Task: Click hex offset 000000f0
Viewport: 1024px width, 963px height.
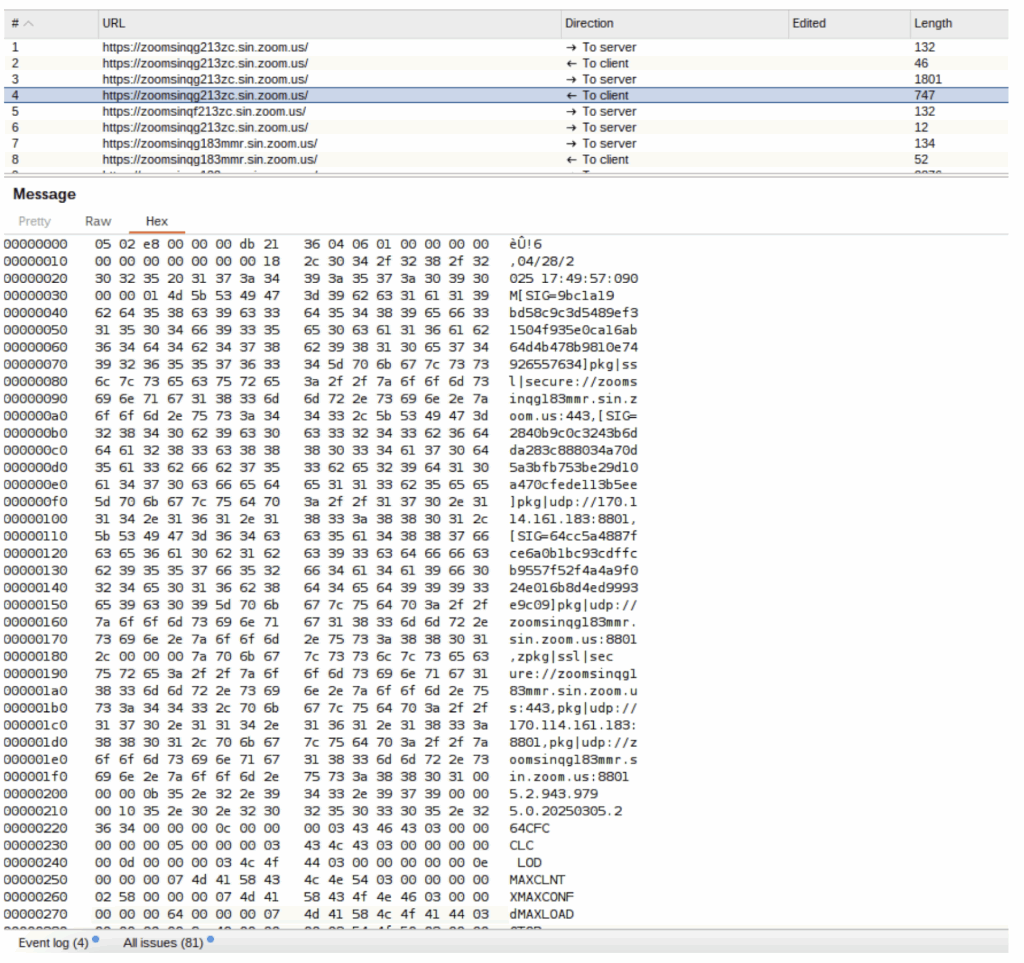Action: 35,502
